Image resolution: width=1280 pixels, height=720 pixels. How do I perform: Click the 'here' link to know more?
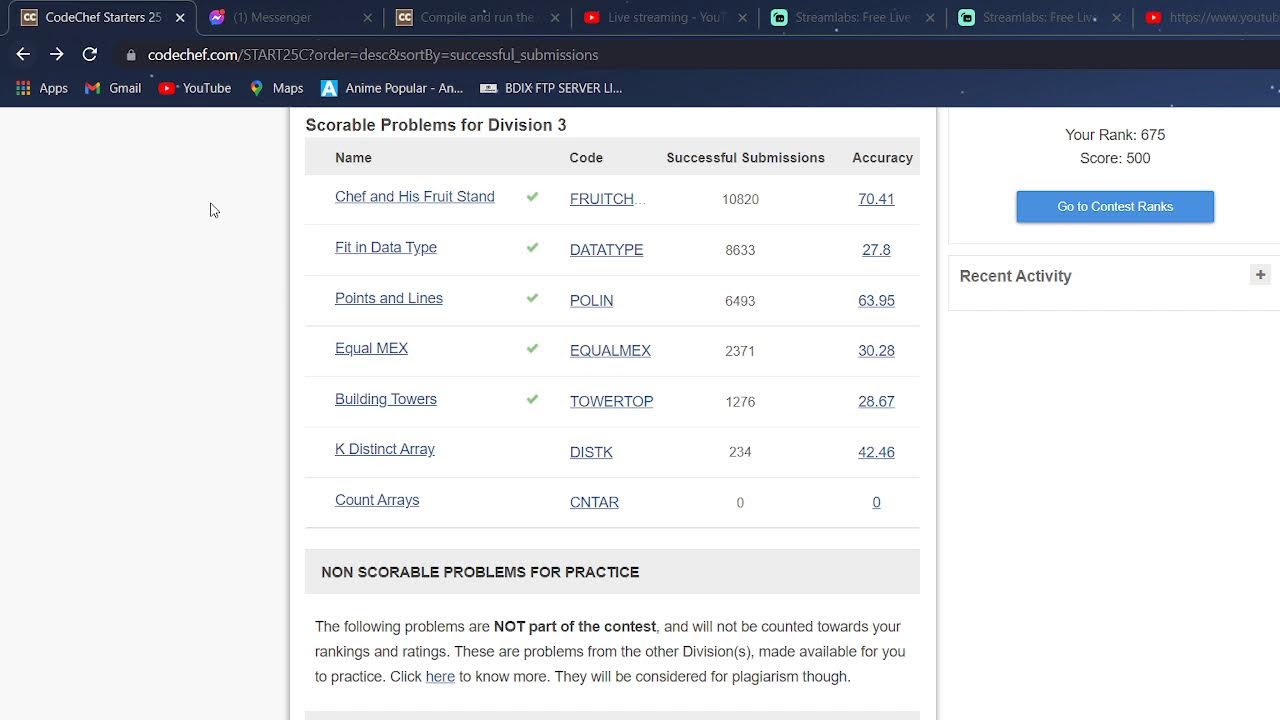click(440, 677)
